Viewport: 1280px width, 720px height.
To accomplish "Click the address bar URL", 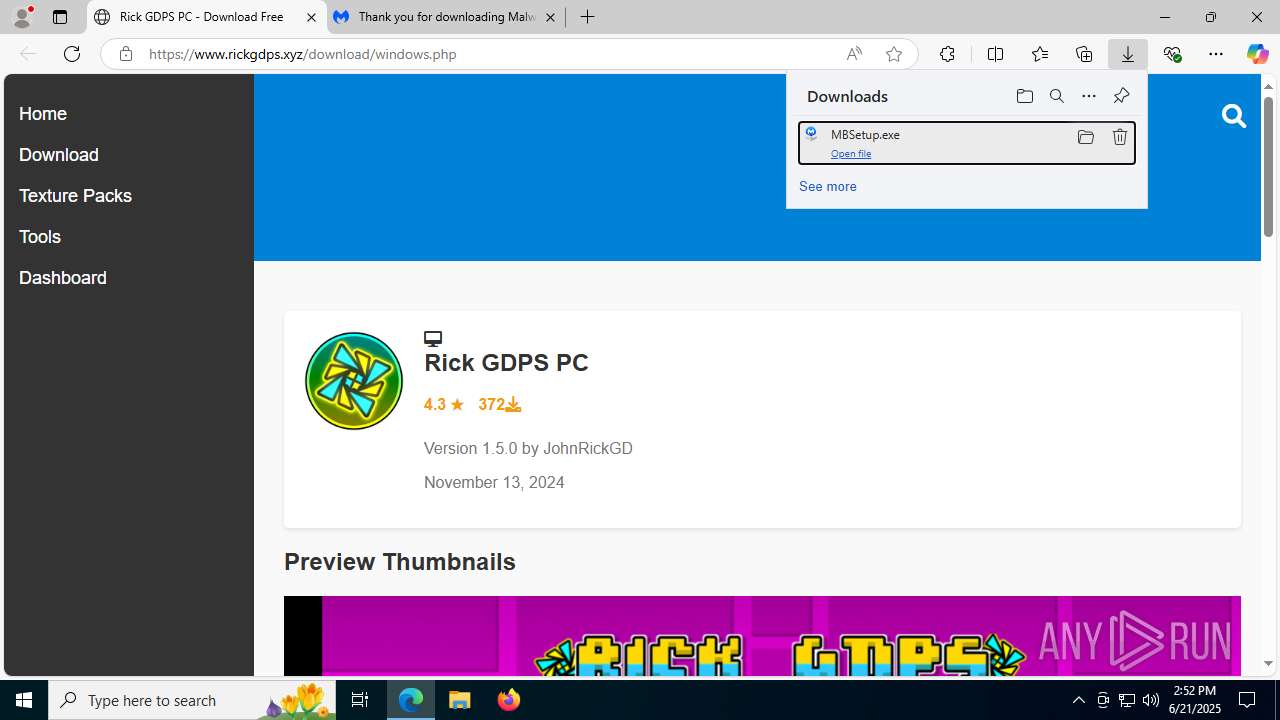I will tap(302, 54).
